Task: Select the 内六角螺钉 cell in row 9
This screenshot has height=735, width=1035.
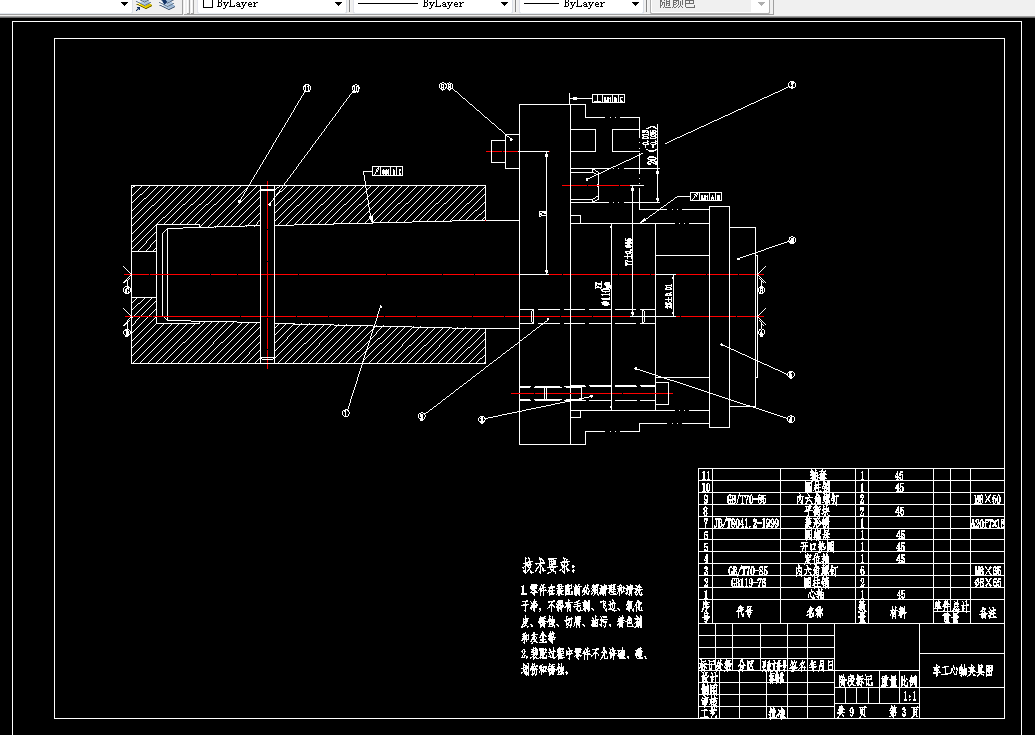Action: point(817,499)
